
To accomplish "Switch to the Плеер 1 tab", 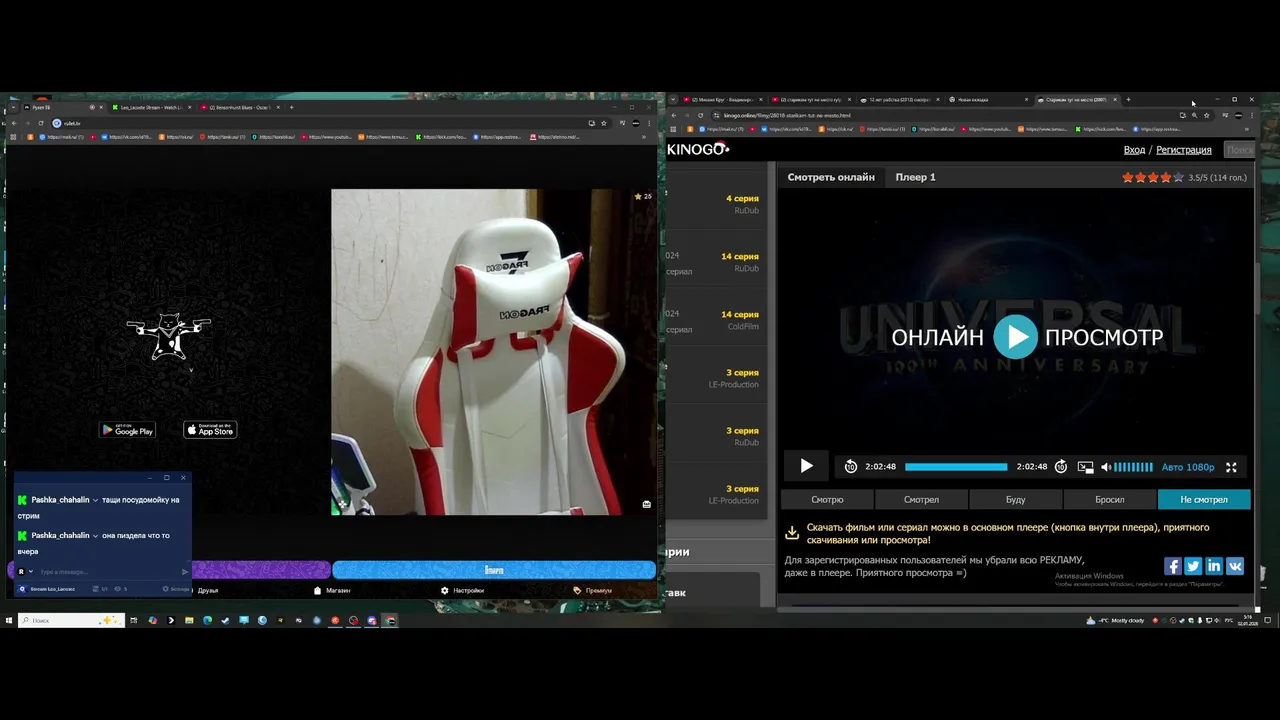I will coord(915,177).
